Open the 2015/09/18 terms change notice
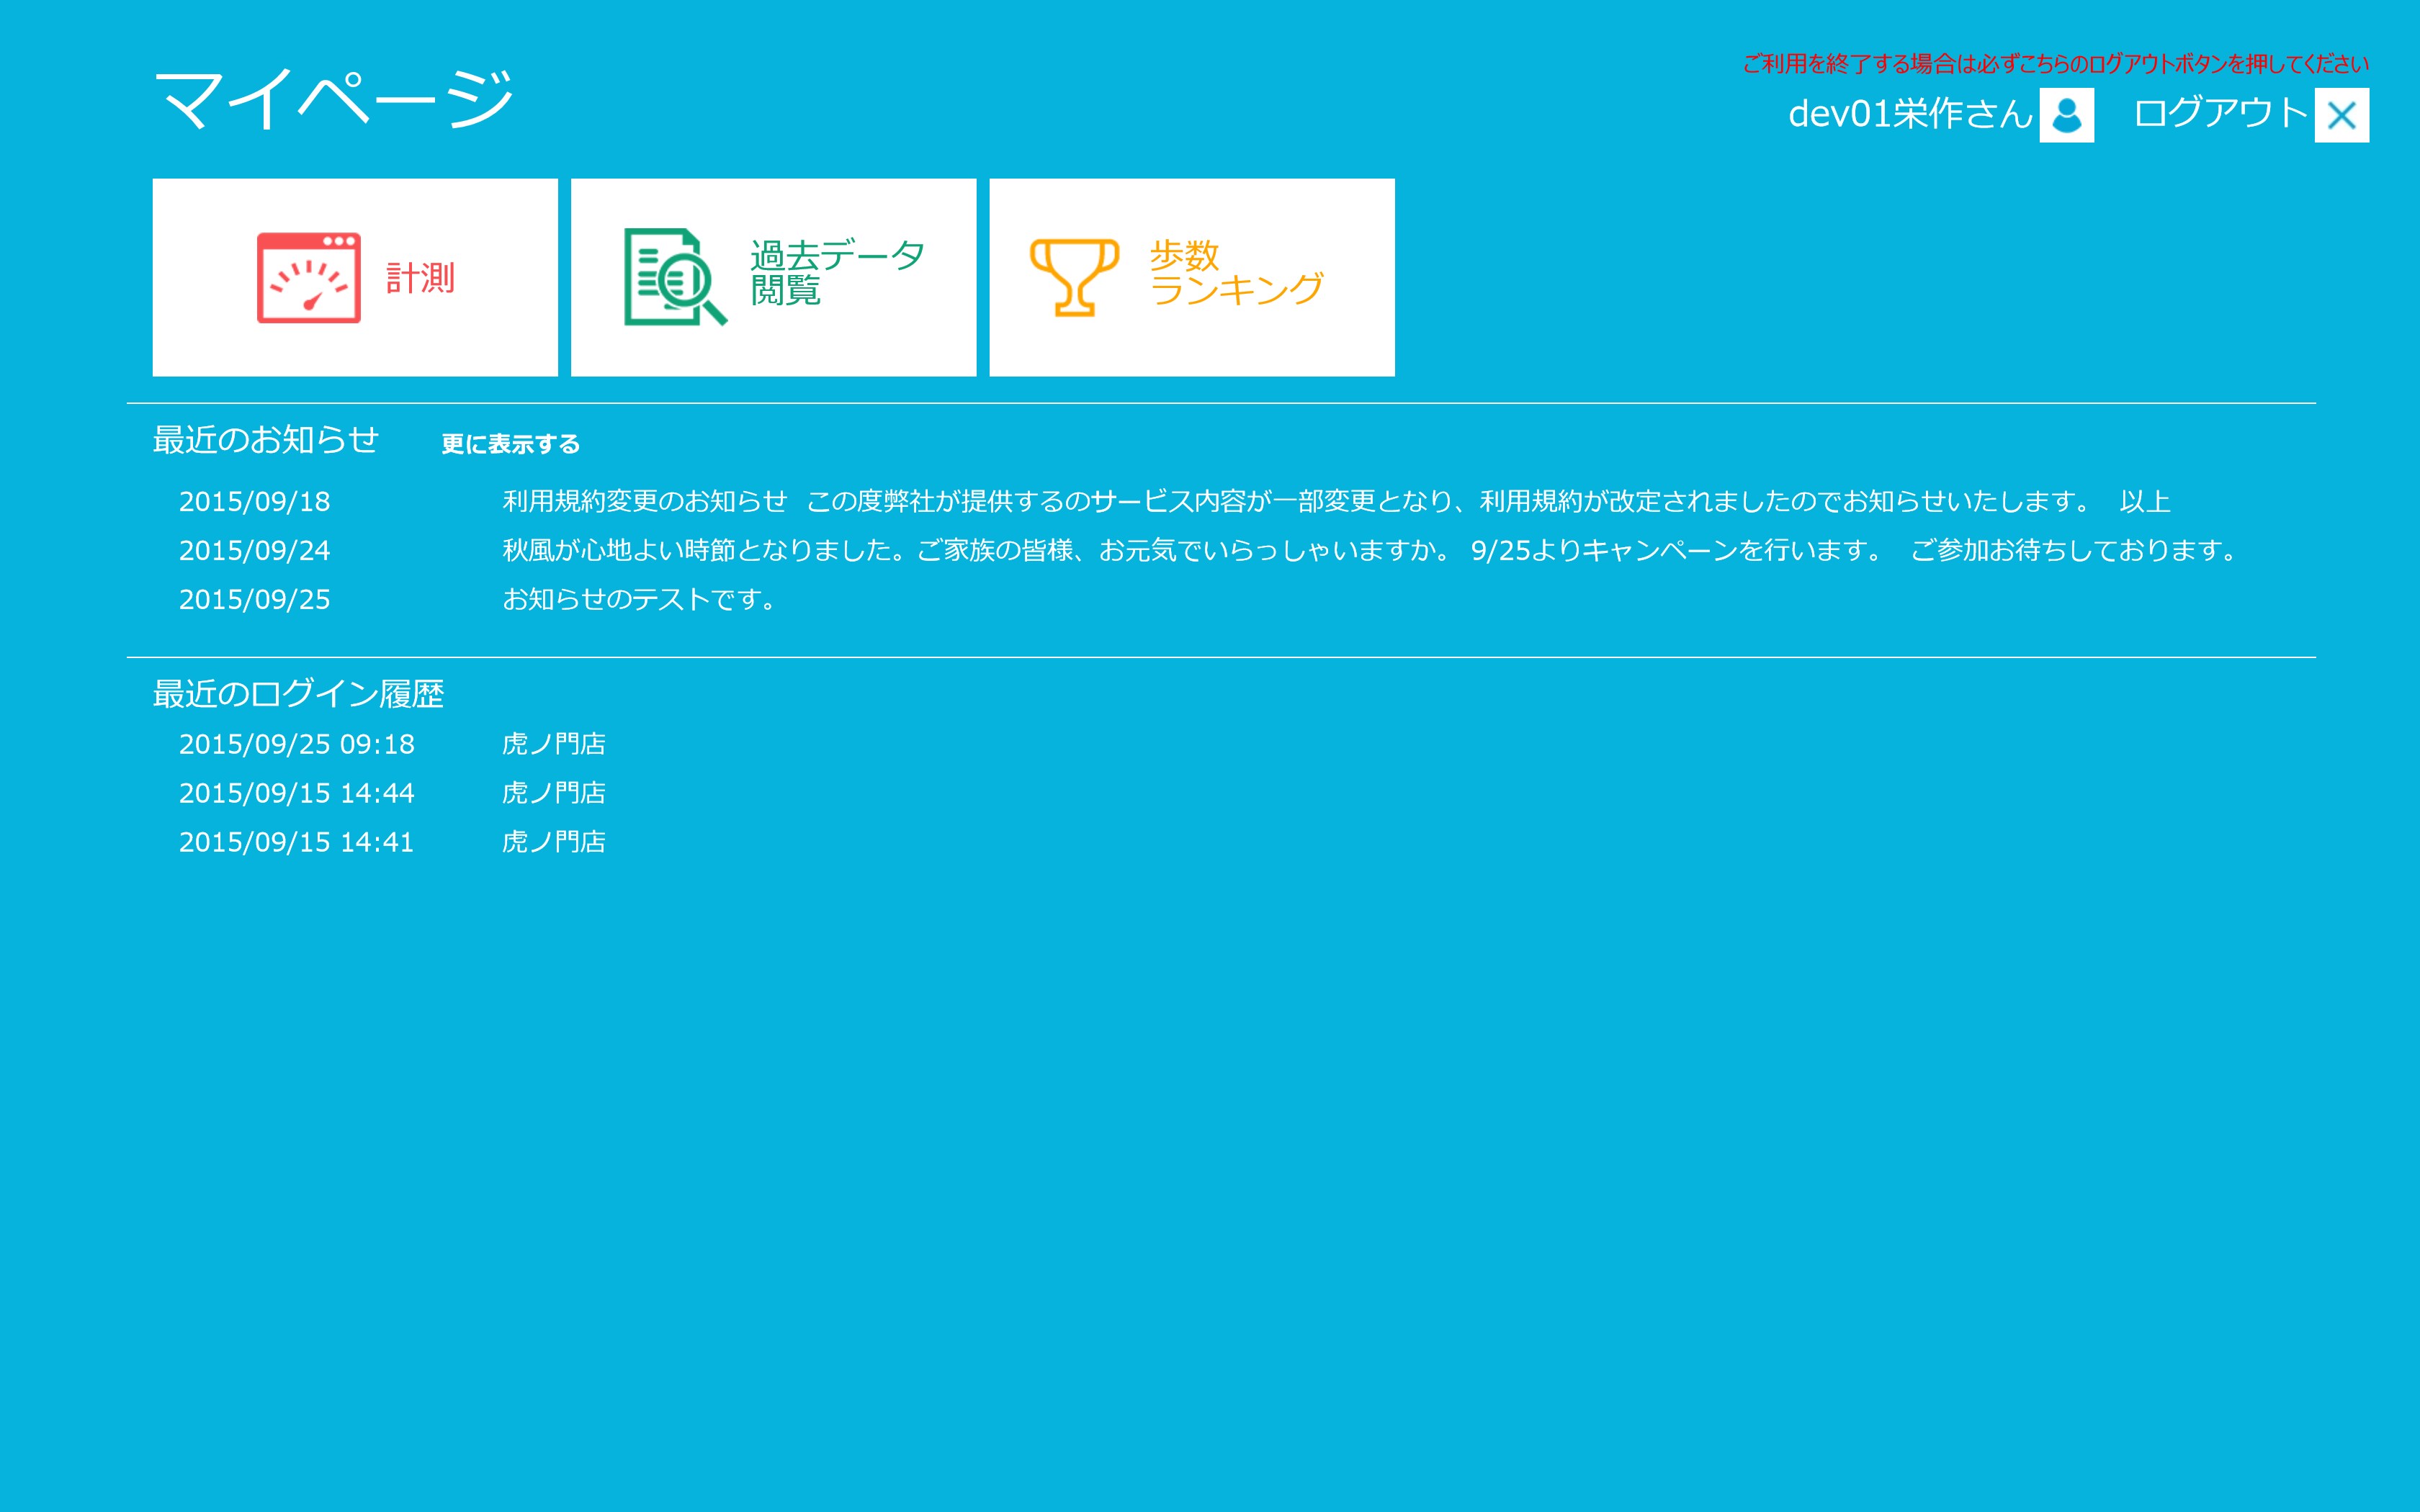2420x1512 pixels. coord(1335,501)
